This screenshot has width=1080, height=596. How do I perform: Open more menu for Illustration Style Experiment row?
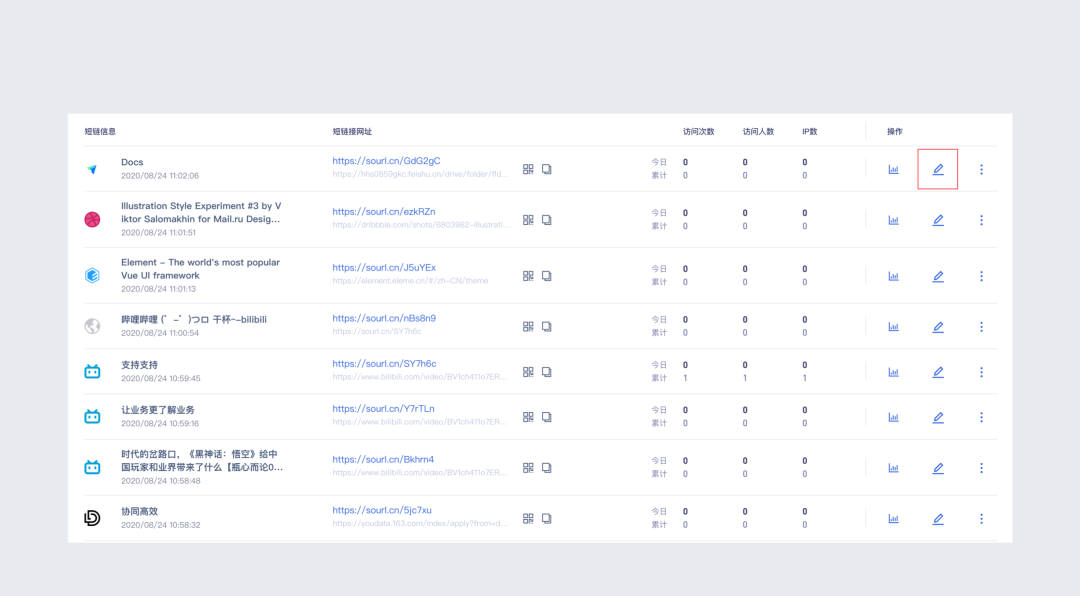[x=982, y=220]
